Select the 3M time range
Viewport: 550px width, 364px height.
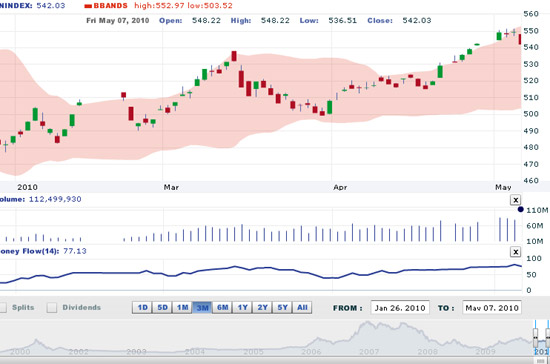pos(202,308)
